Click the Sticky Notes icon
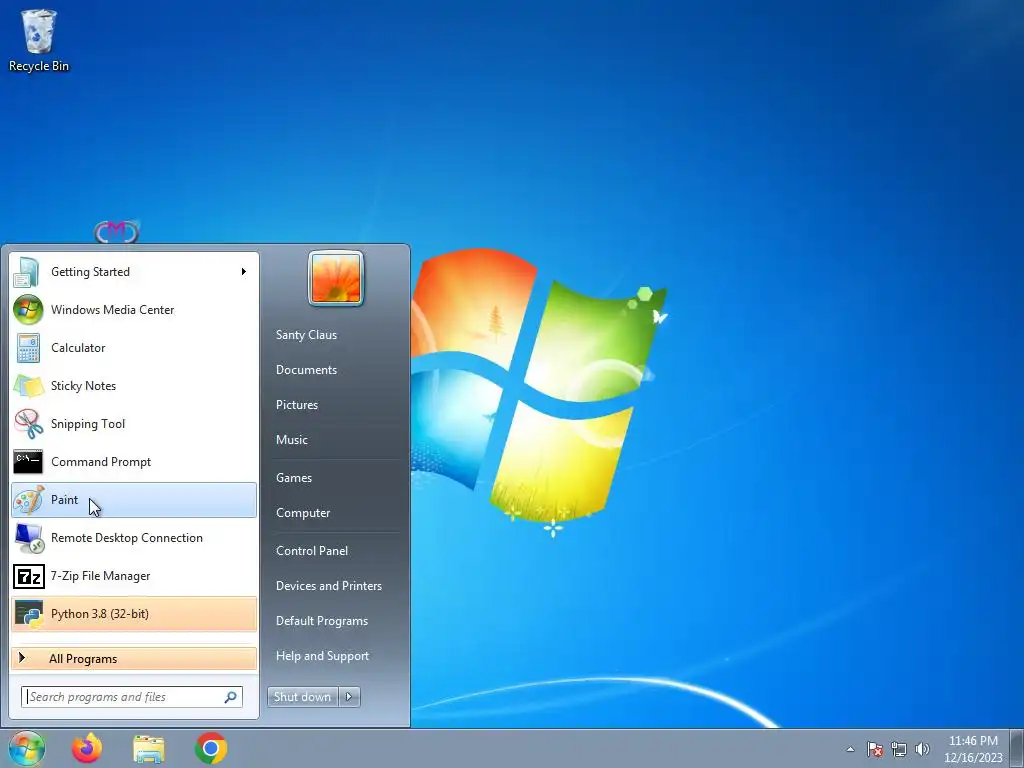 point(29,386)
